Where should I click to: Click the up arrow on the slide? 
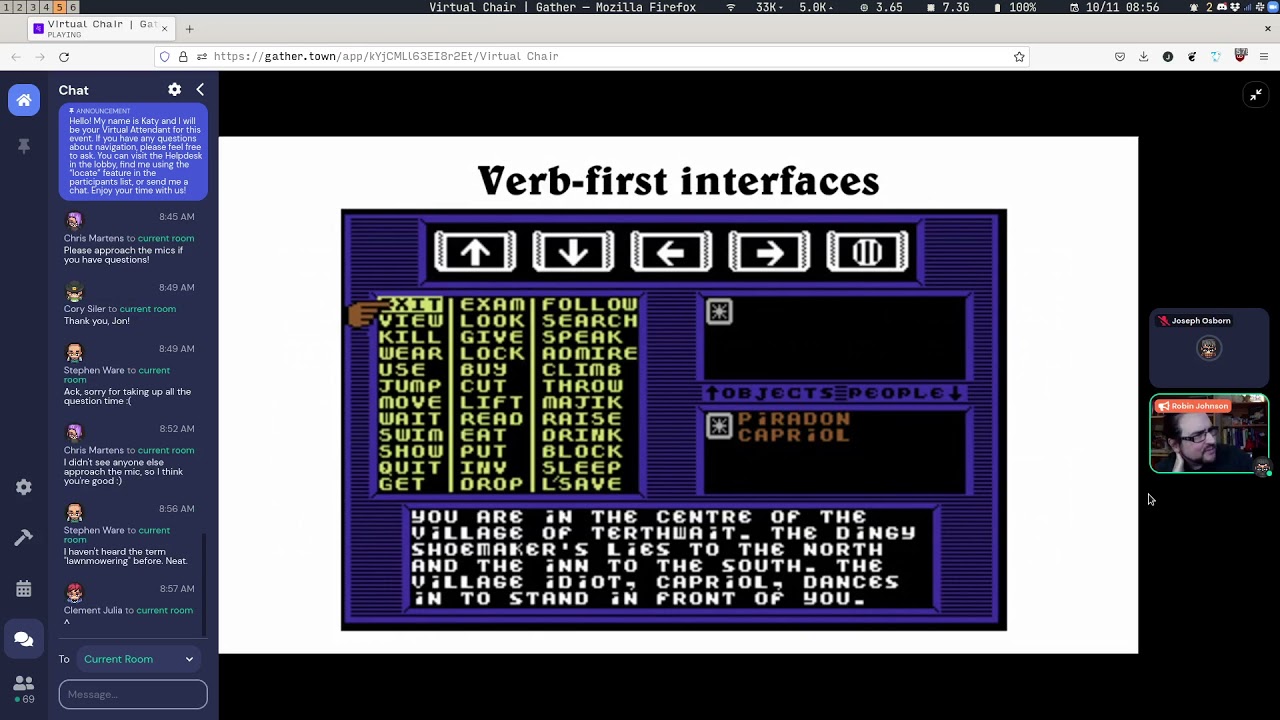tap(475, 251)
